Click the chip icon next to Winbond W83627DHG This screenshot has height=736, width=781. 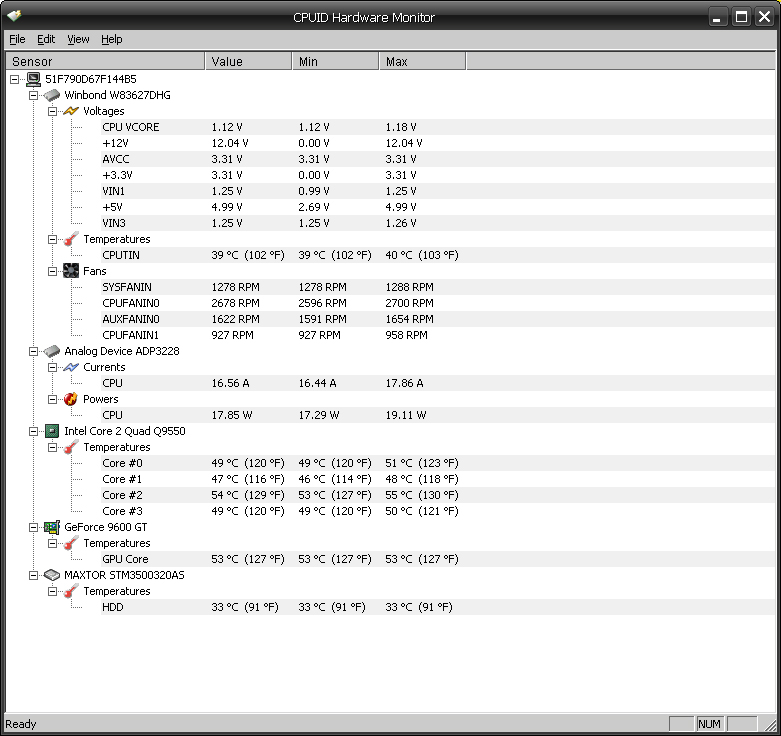pyautogui.click(x=52, y=95)
